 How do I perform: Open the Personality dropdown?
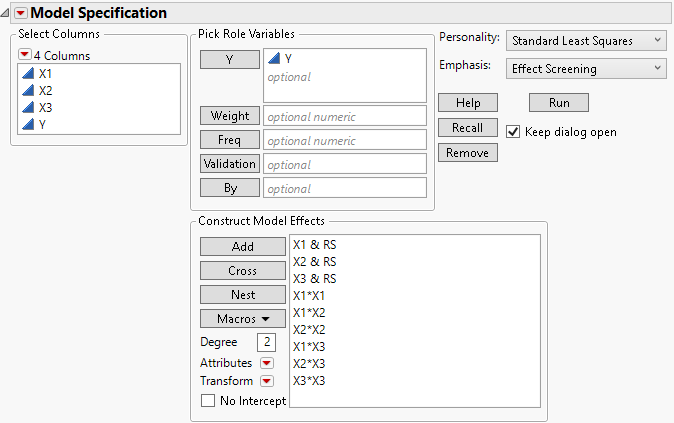pos(586,40)
